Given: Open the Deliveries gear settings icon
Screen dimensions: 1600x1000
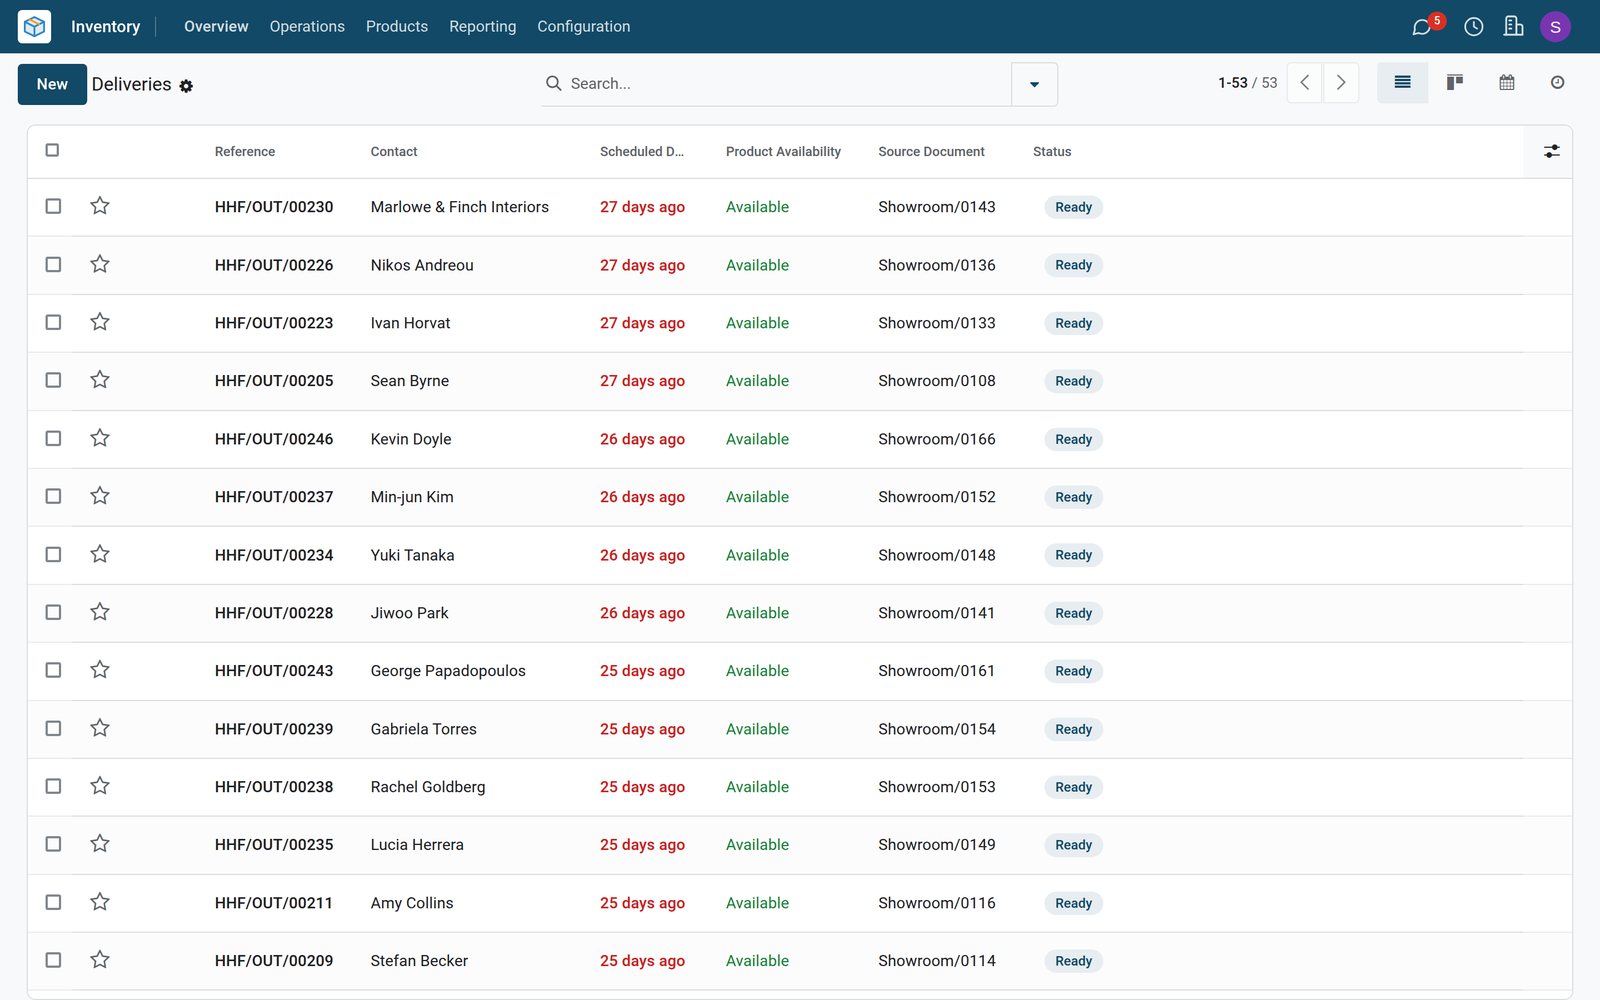Looking at the screenshot, I should click(x=186, y=87).
